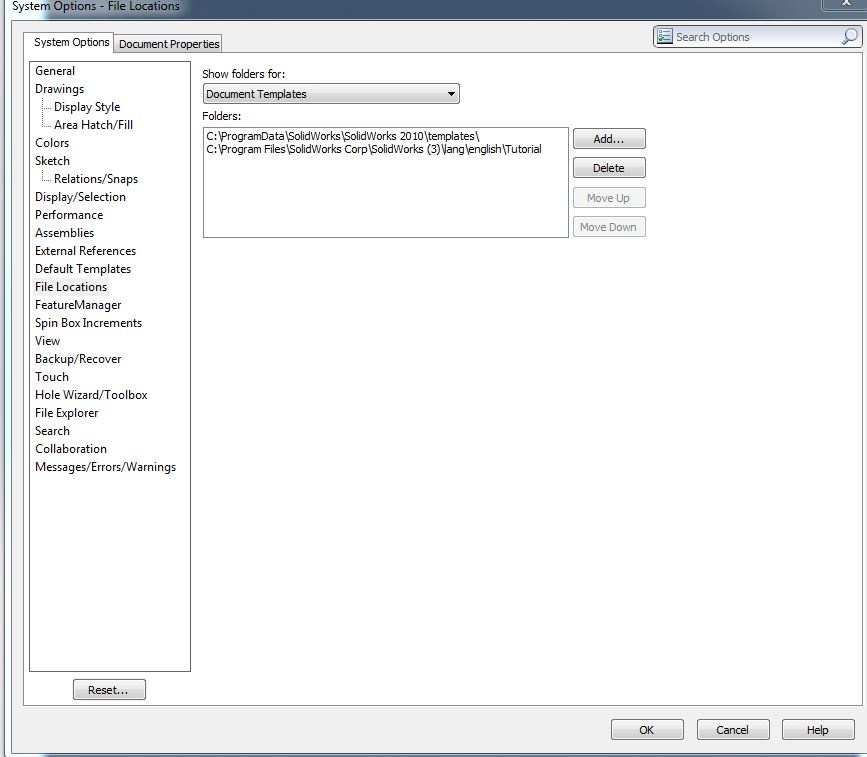Select File Locations in the tree

tap(71, 287)
